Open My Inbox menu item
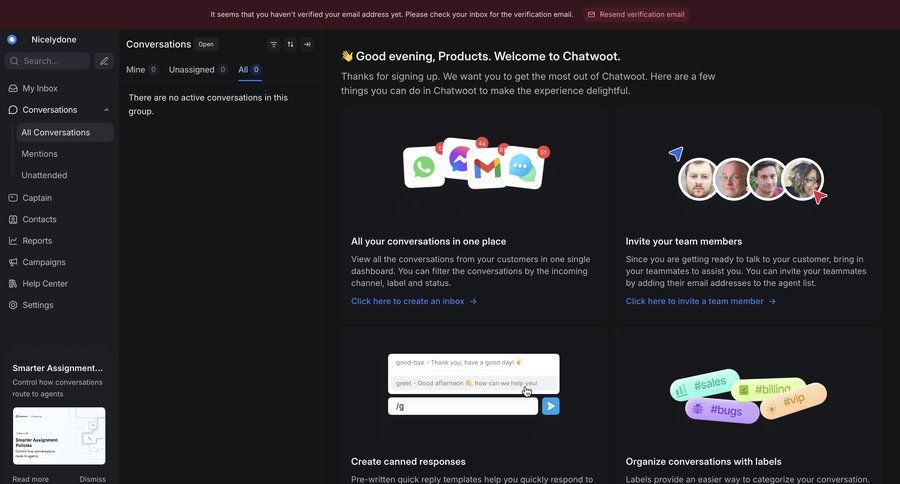 (x=59, y=88)
